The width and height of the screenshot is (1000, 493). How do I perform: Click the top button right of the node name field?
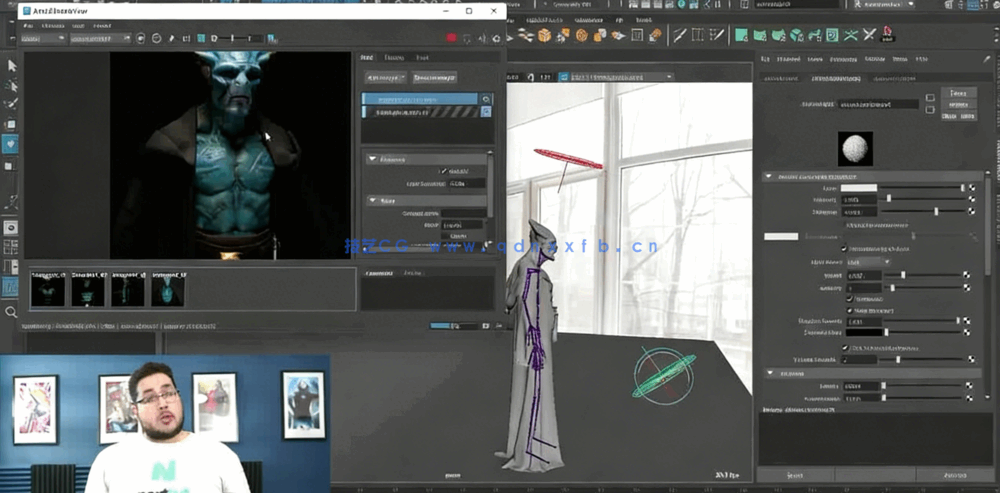pos(957,92)
